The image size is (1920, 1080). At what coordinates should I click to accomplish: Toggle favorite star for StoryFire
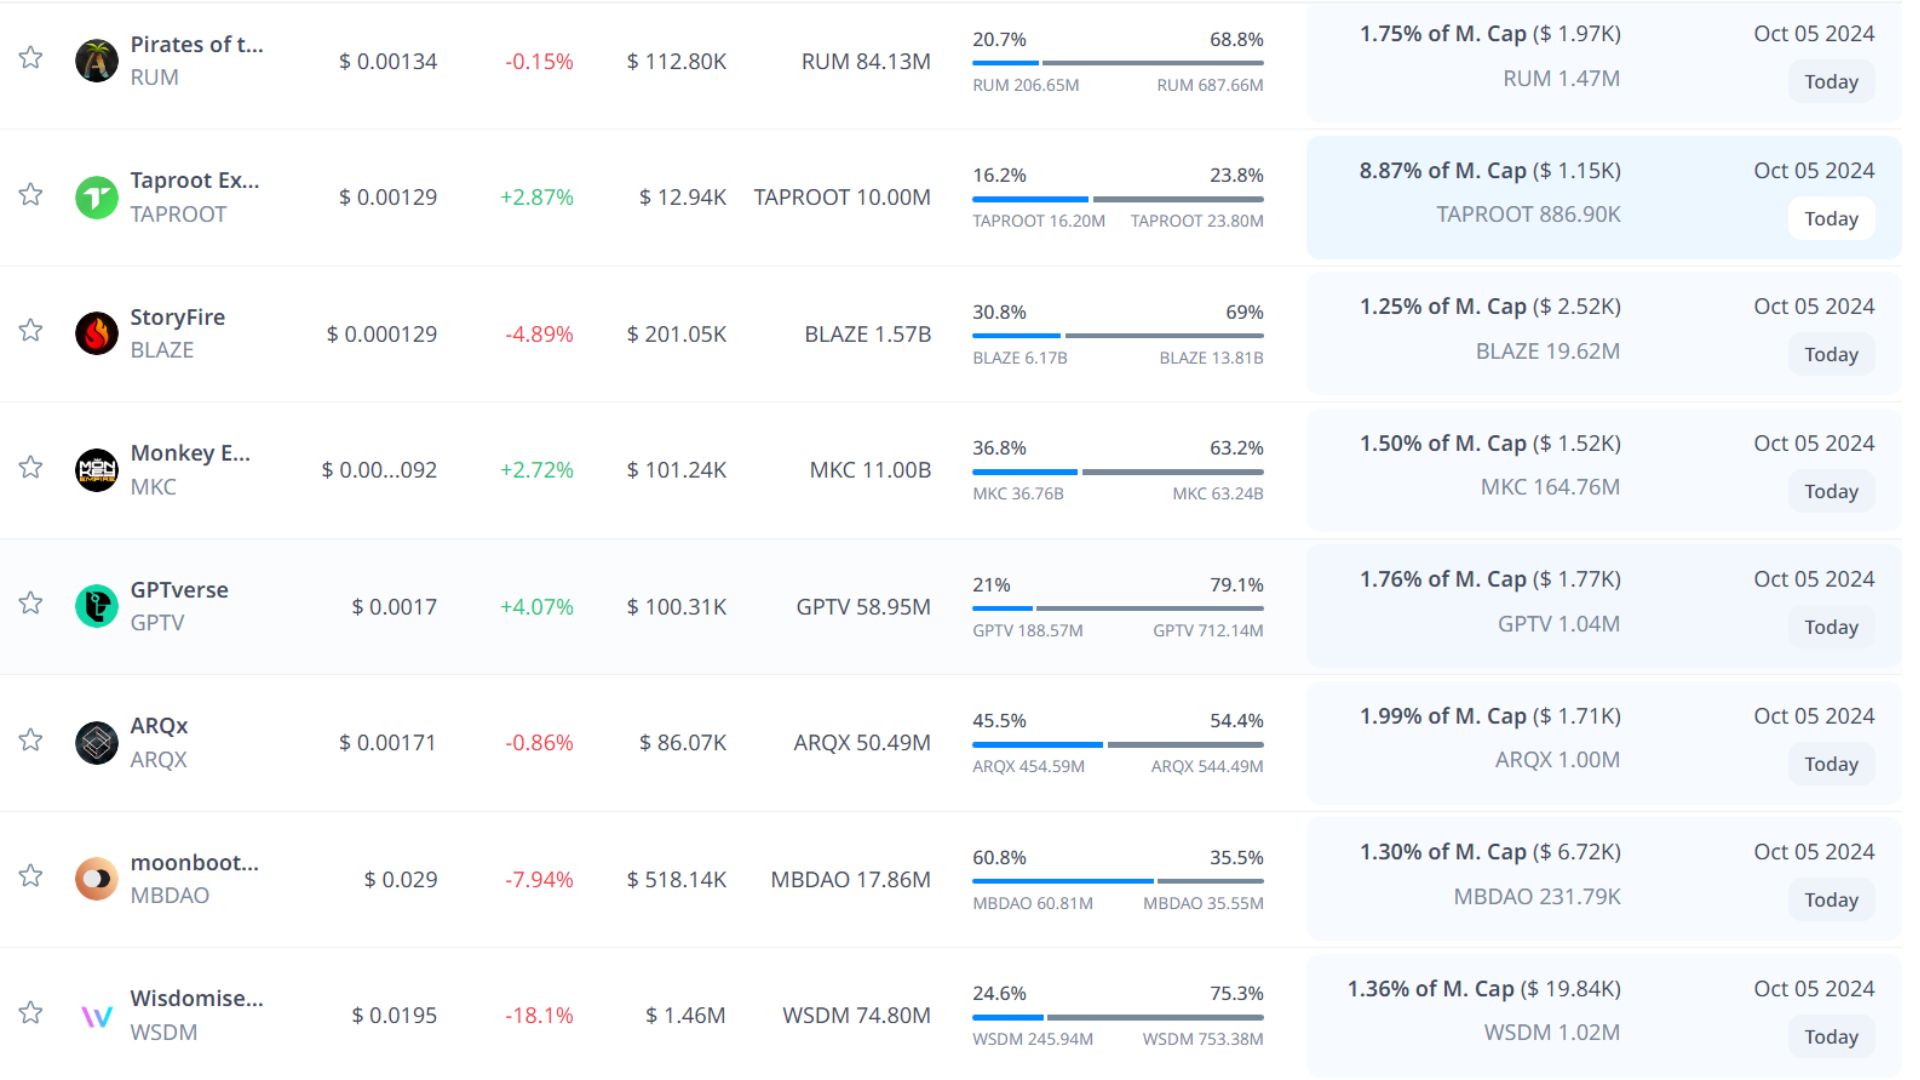click(31, 331)
